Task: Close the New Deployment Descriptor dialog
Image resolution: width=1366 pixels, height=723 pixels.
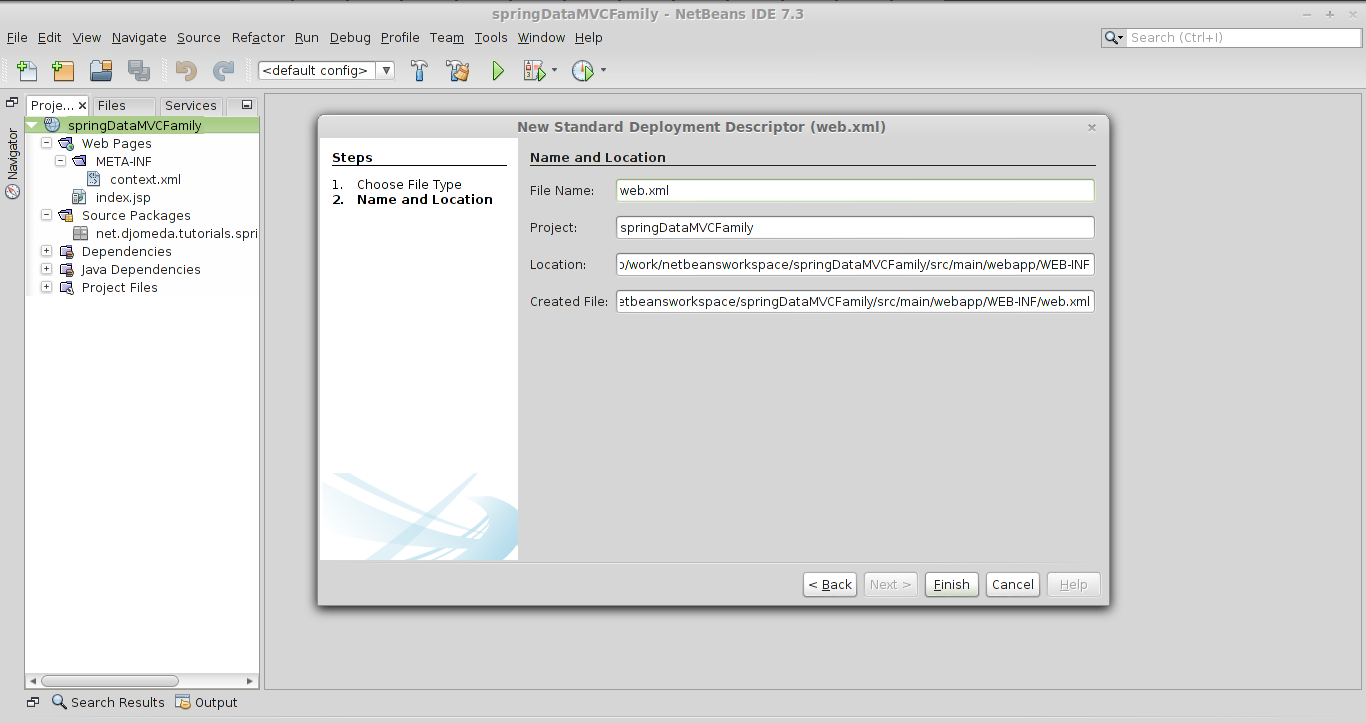Action: (1092, 127)
